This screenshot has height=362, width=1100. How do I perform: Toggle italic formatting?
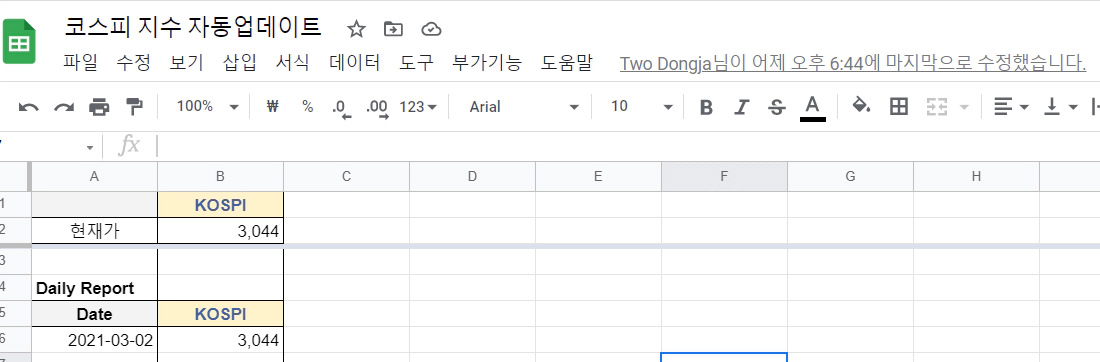coord(742,107)
